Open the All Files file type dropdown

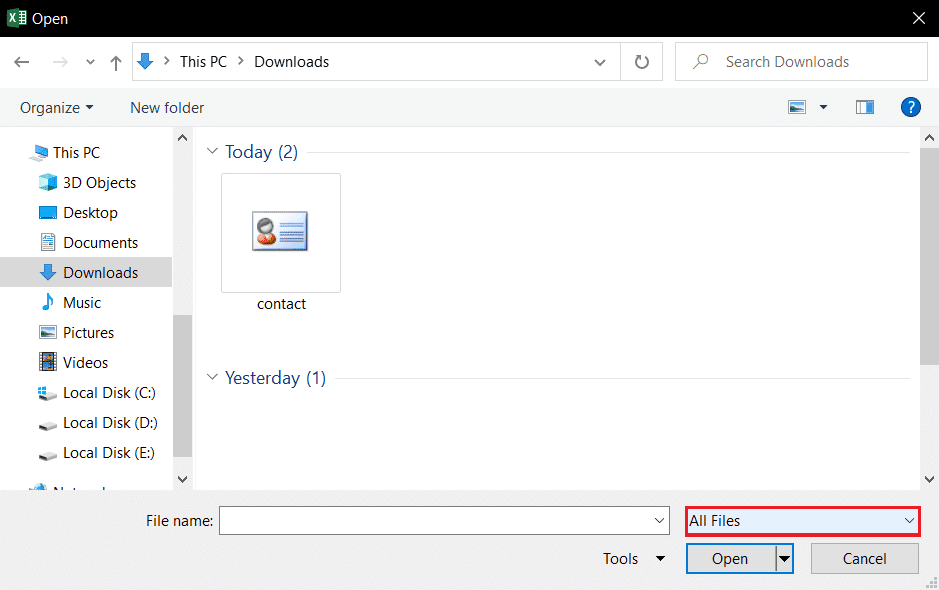tap(802, 520)
